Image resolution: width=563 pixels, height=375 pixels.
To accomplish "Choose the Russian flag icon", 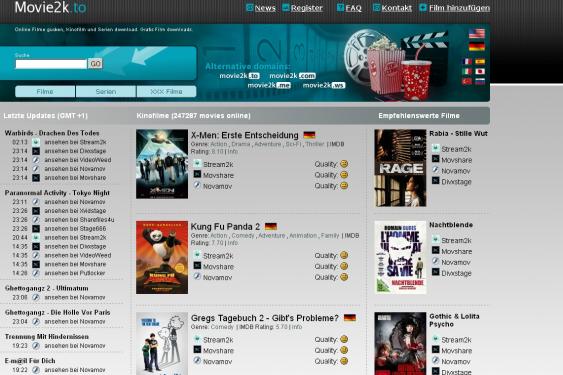I will pyautogui.click(x=480, y=81).
